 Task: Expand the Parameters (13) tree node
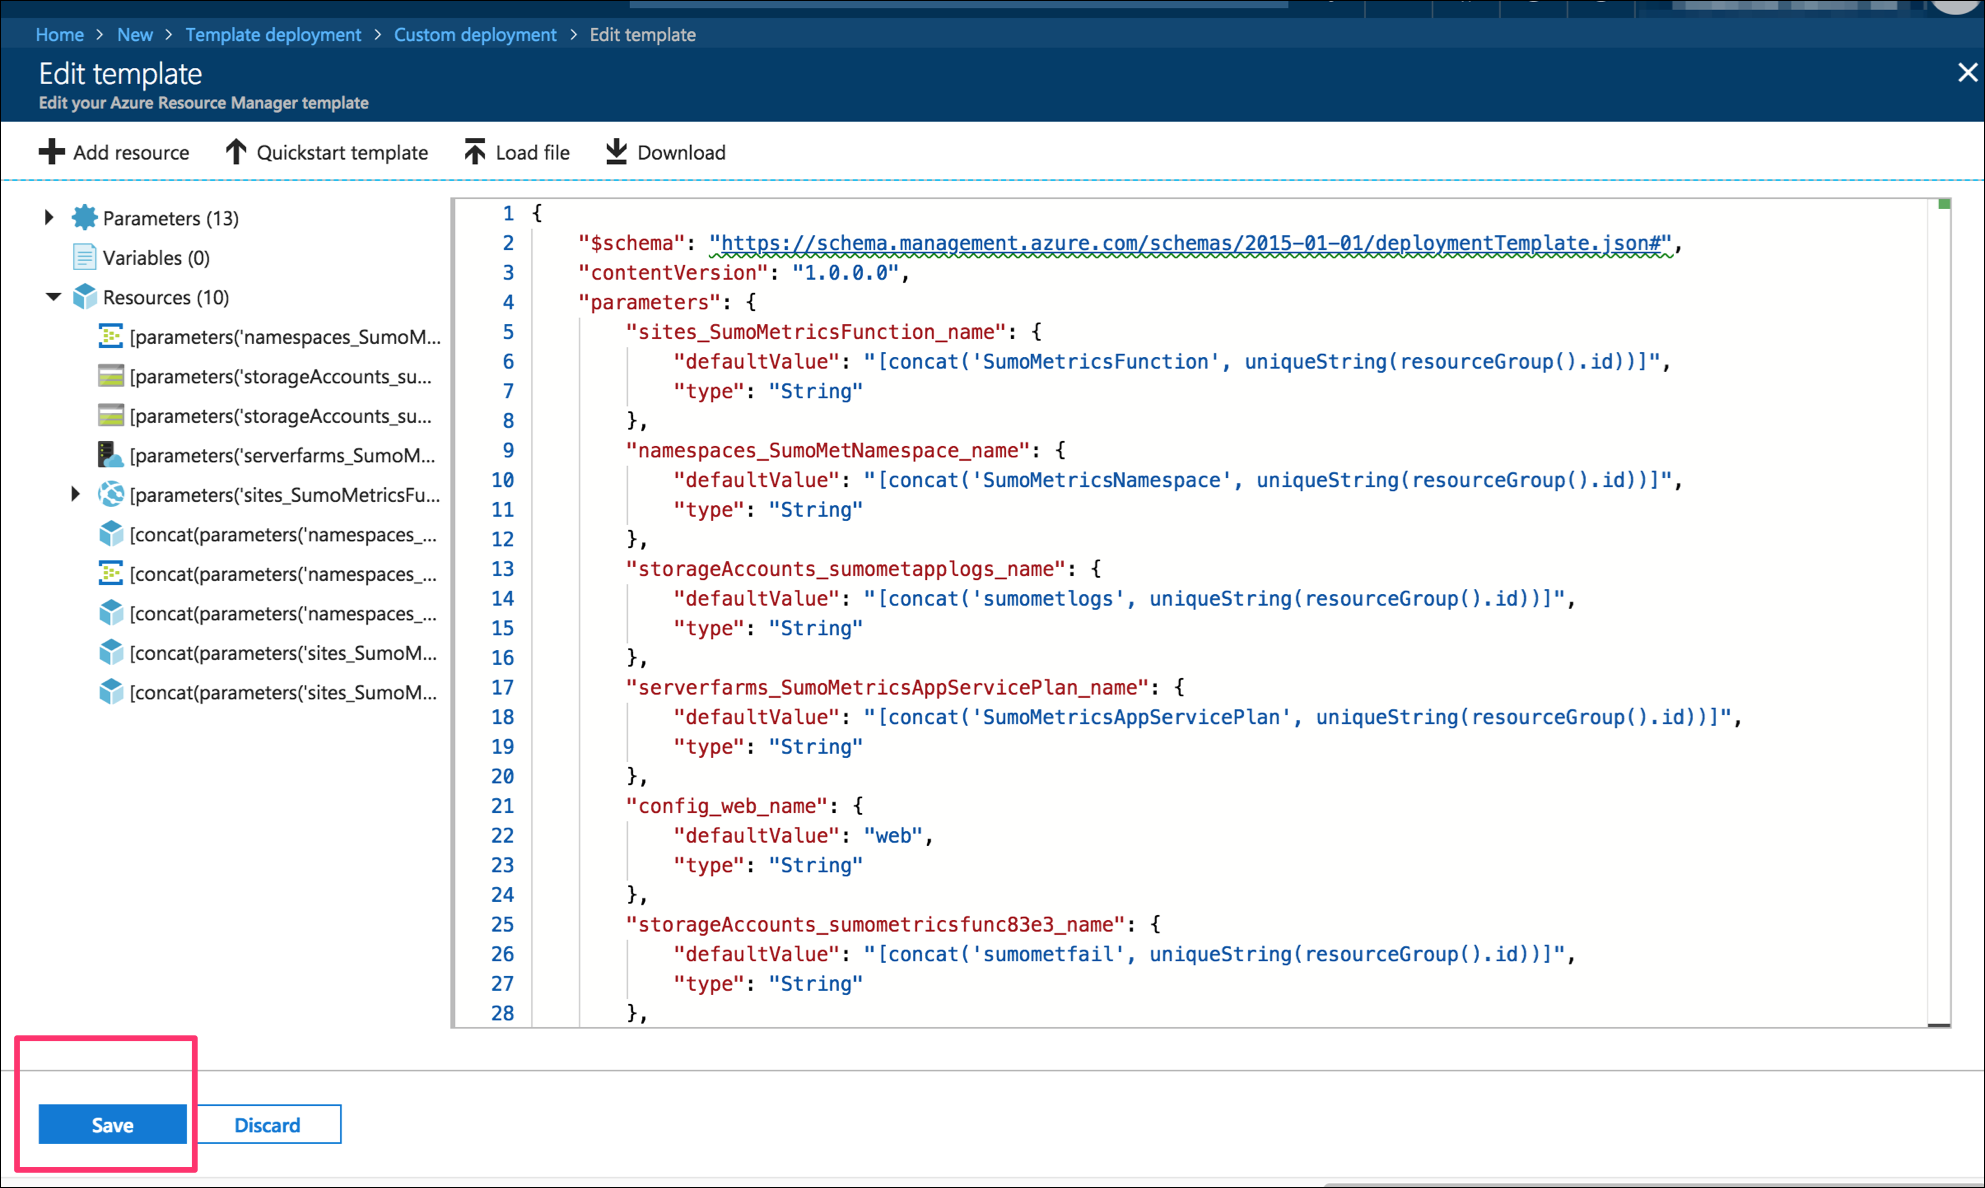[x=47, y=217]
